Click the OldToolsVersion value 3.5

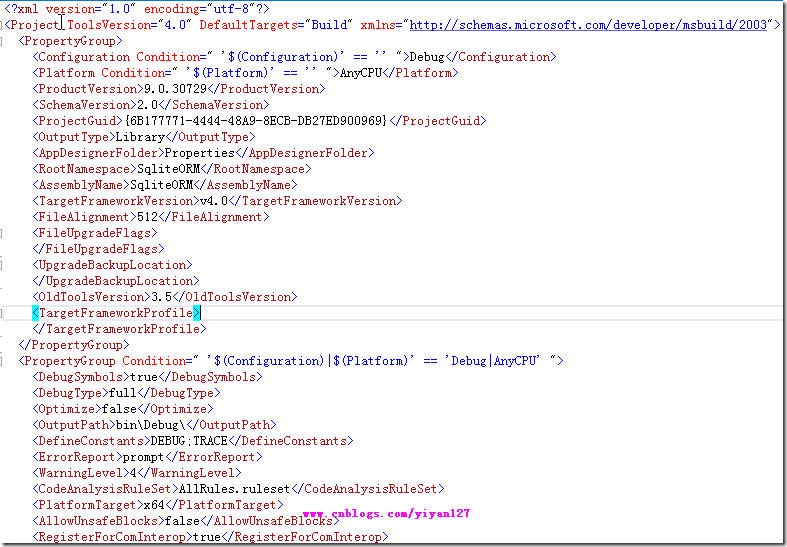coord(161,297)
